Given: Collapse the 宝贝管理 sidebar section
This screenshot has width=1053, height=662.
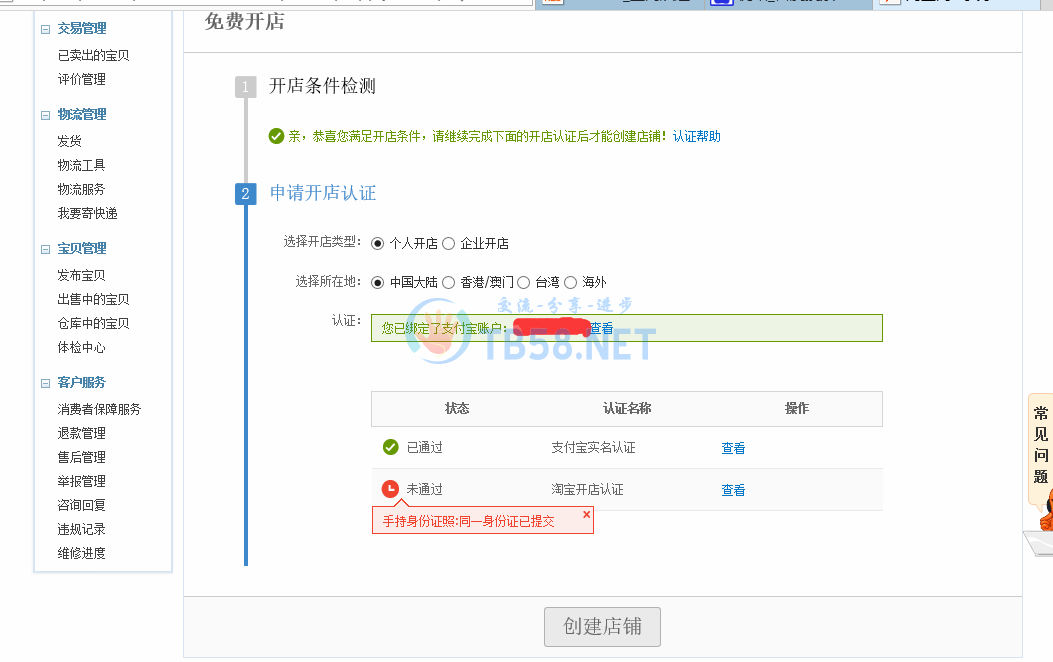Looking at the screenshot, I should tap(45, 249).
